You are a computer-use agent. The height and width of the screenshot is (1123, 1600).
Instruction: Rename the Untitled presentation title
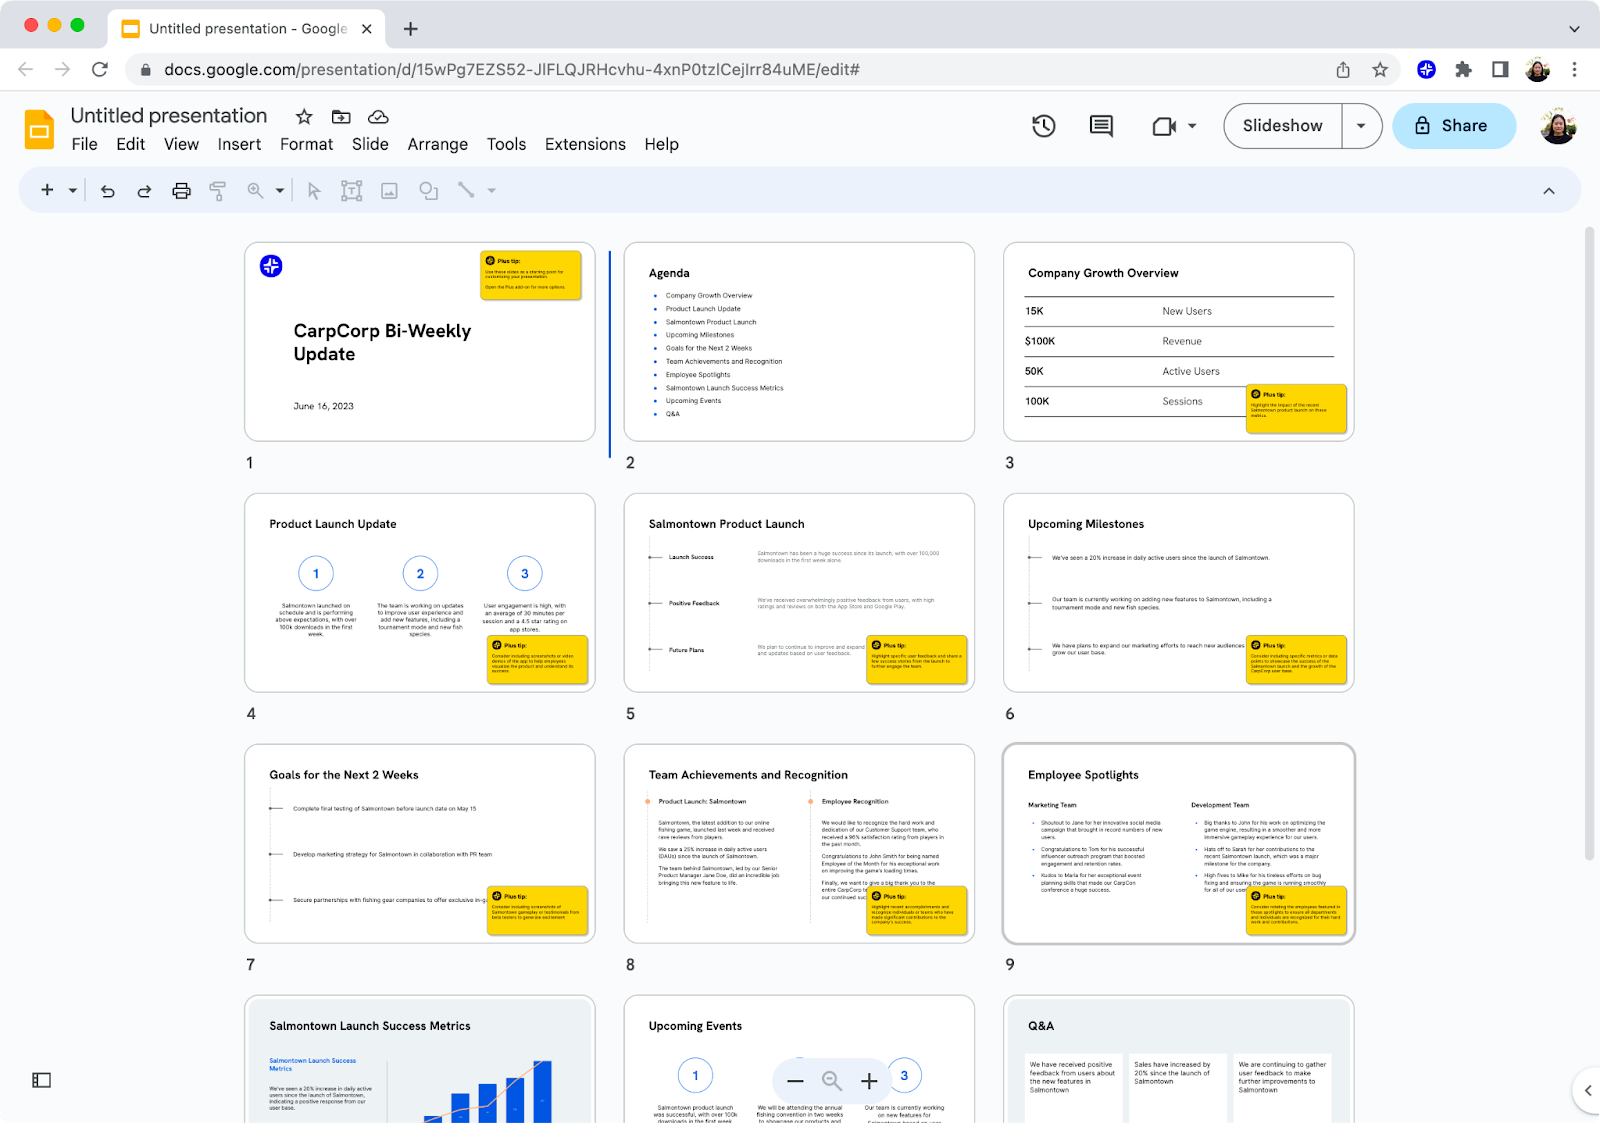coord(169,116)
